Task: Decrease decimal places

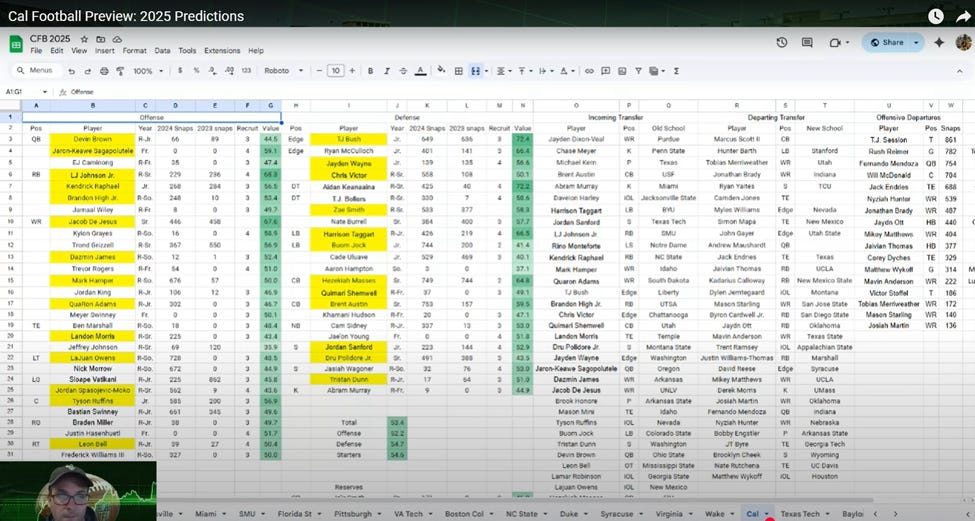Action: click(x=213, y=71)
